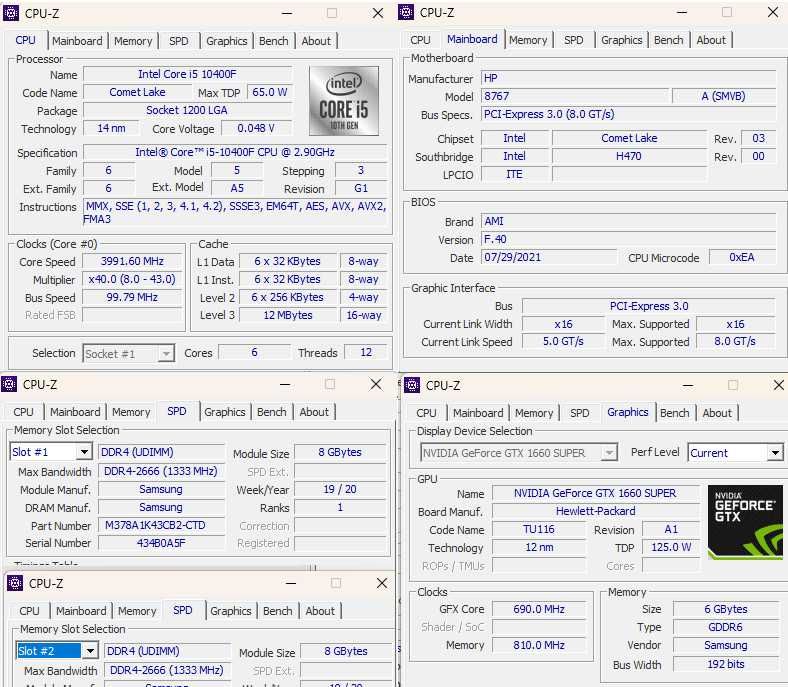Click CPU-Z app icon in Graphics window title bar
This screenshot has width=788, height=687.
pyautogui.click(x=412, y=385)
